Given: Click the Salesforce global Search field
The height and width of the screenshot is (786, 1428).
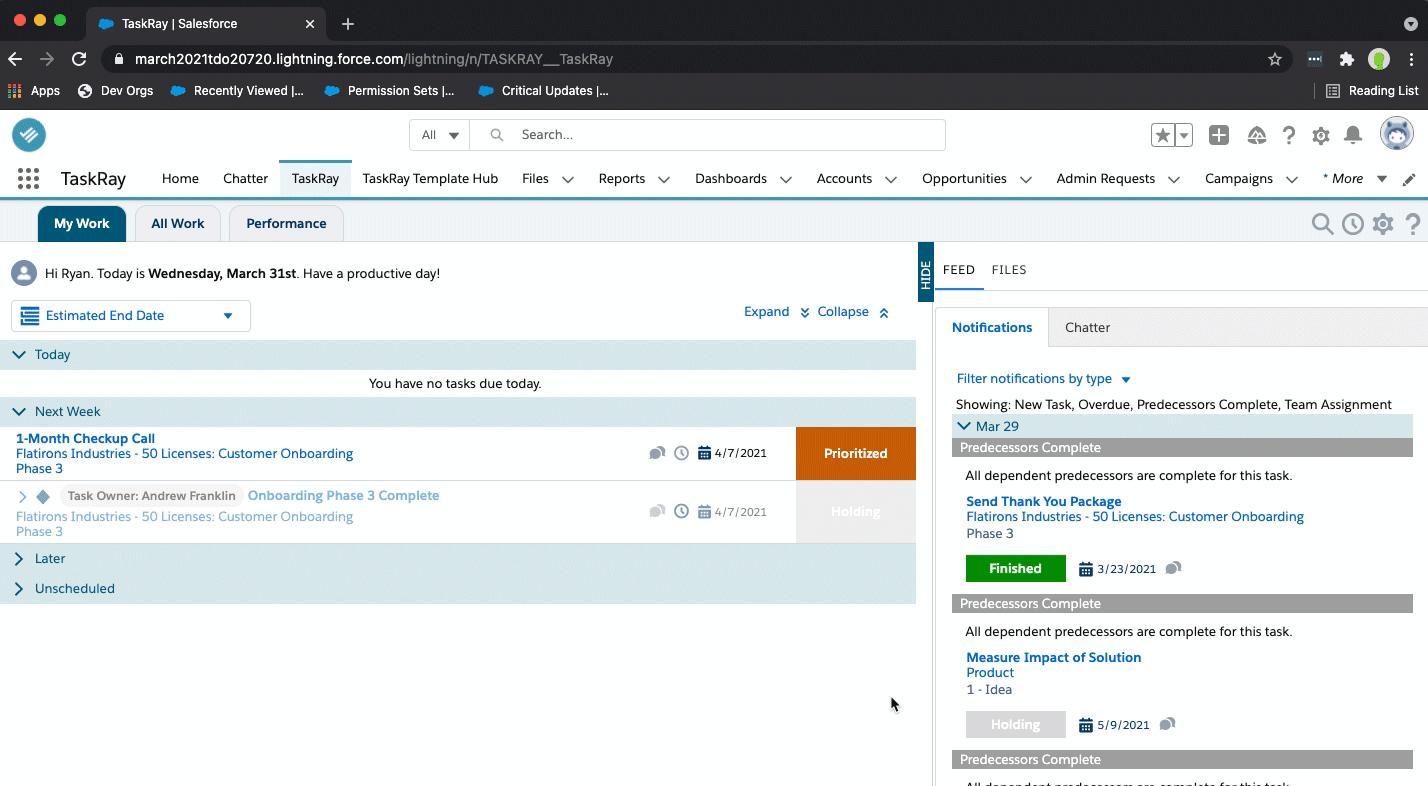Looking at the screenshot, I should tap(707, 135).
